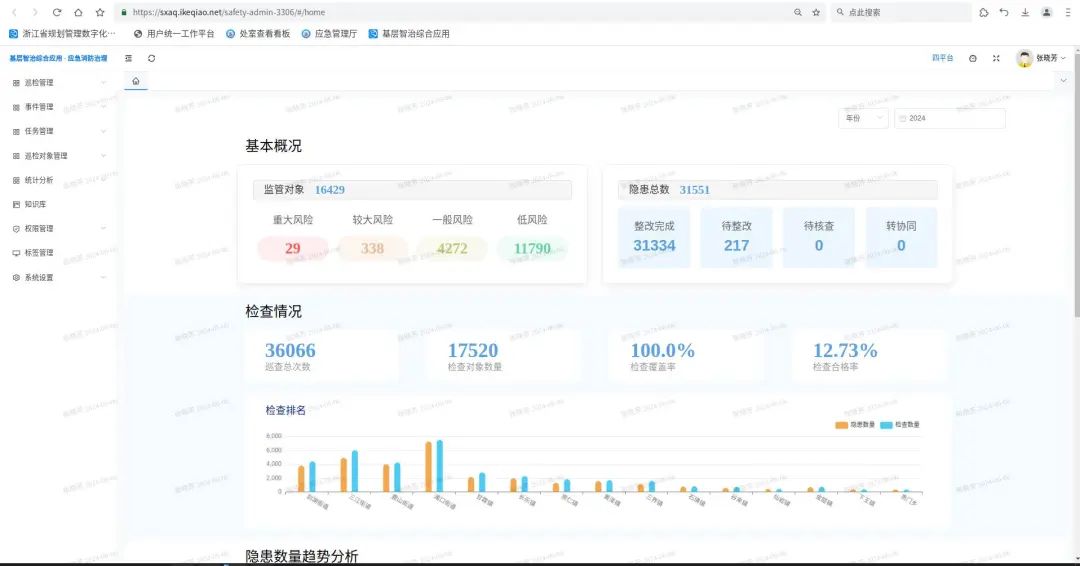Screen dimensions: 1080x566
Task: Open the 应急管理厅 bookmark
Action: [329, 33]
